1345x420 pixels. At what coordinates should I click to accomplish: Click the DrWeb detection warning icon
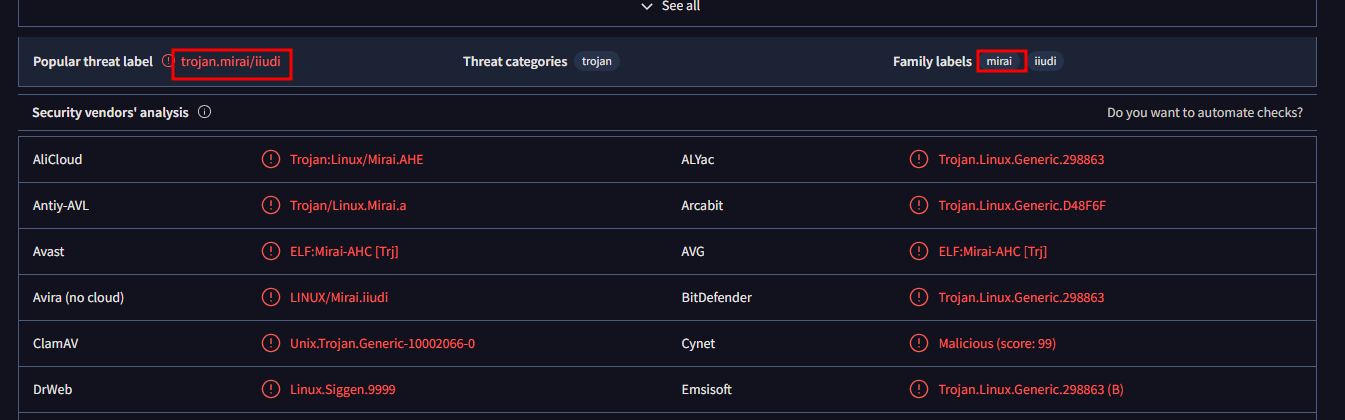pyautogui.click(x=270, y=389)
